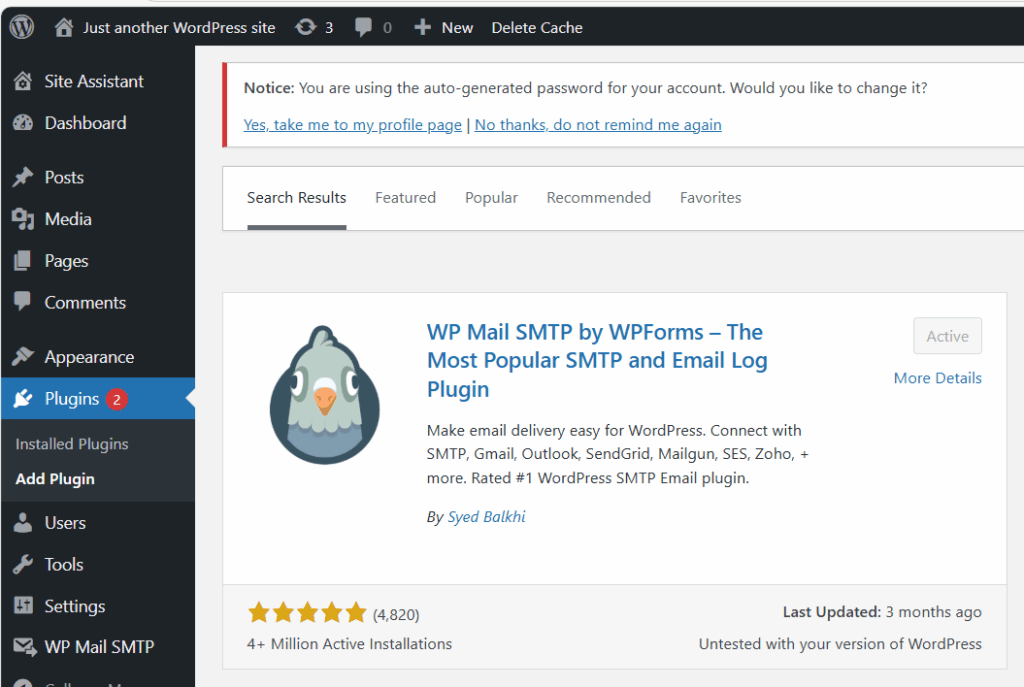Screen dimensions: 1024x687
Task: Click author link Syed Balkhi
Action: (x=486, y=517)
